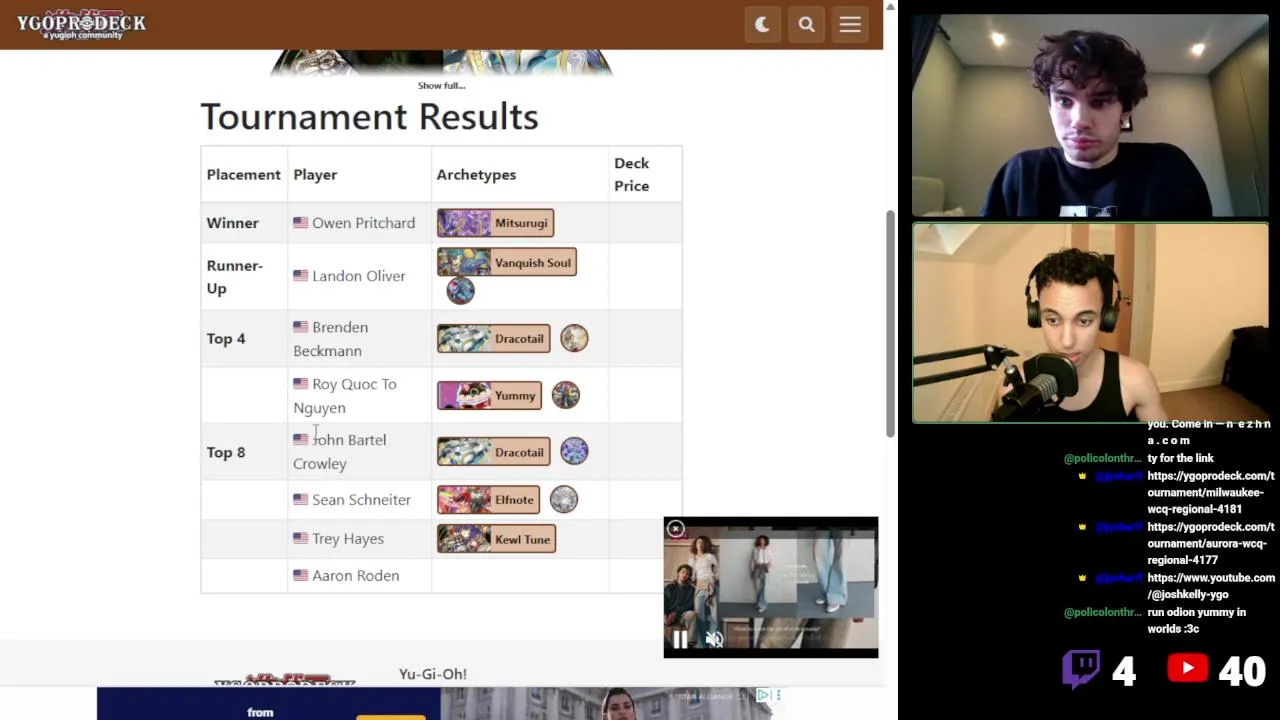The width and height of the screenshot is (1280, 720).
Task: Click the Placement column header
Action: (243, 175)
